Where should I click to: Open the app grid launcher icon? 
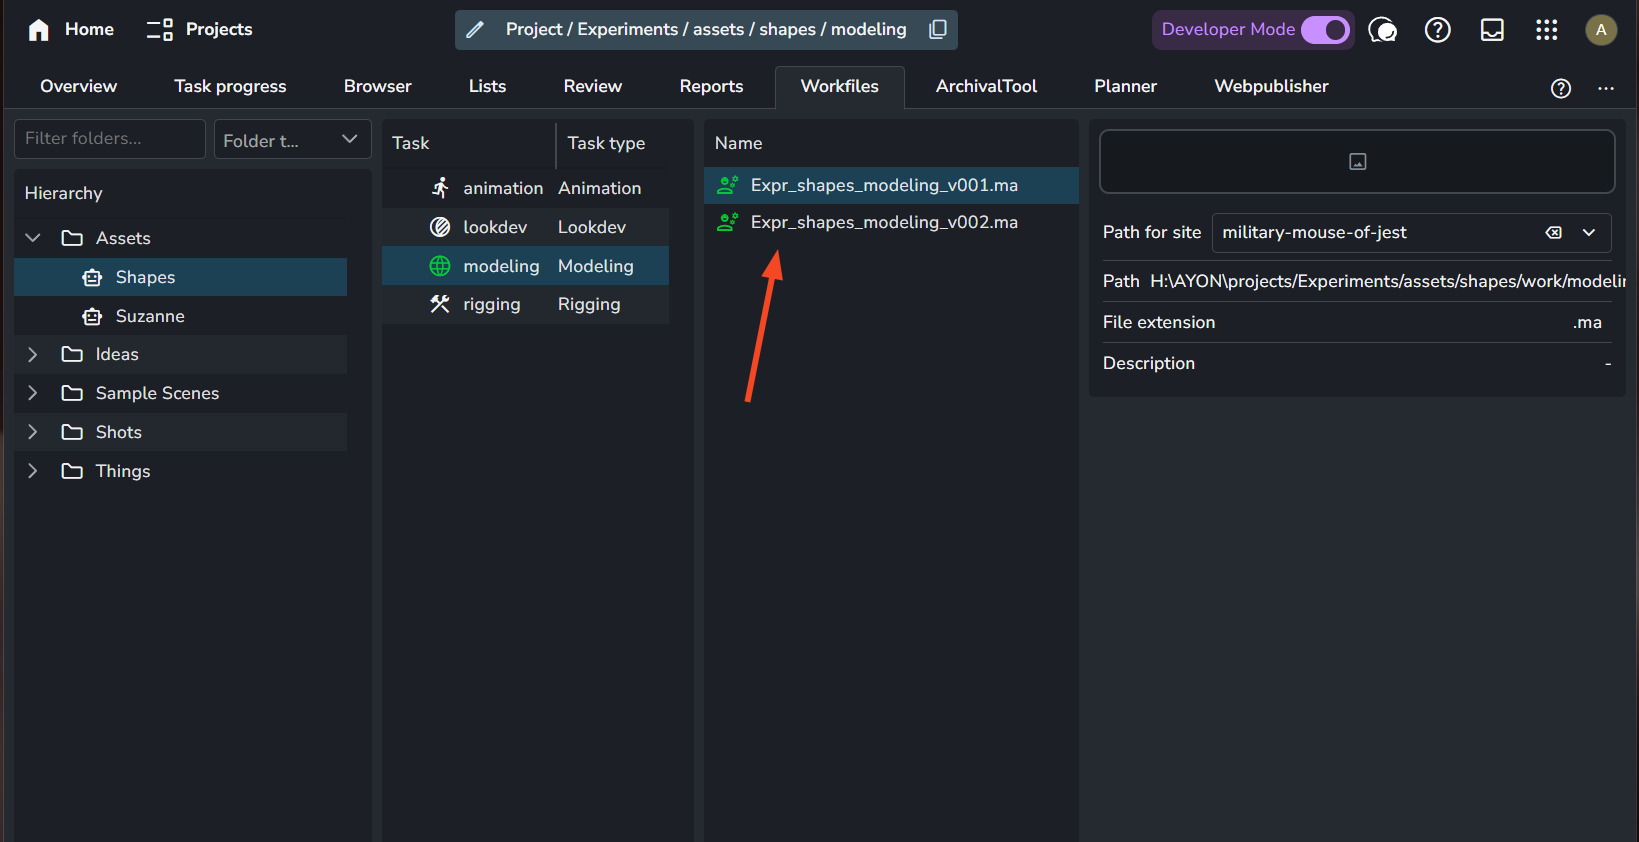point(1546,30)
